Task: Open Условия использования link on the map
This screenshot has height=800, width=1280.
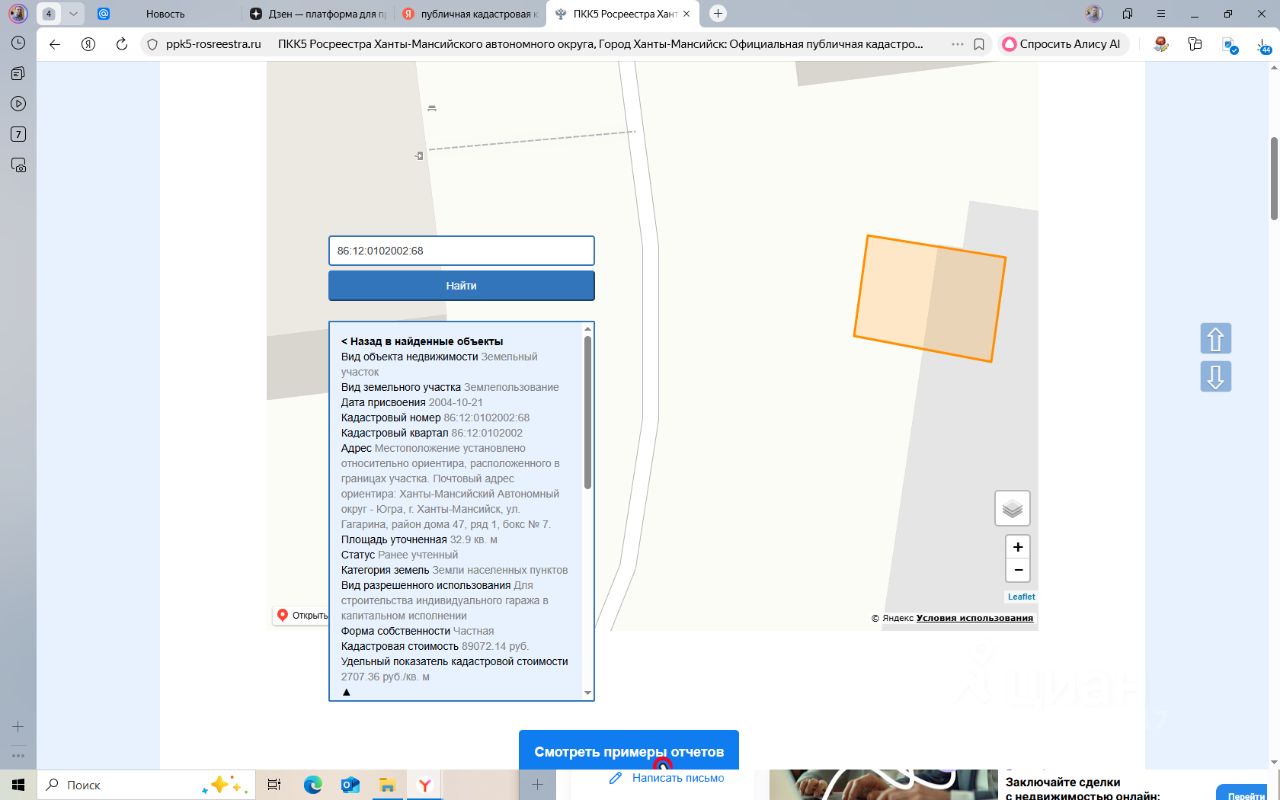Action: click(975, 618)
